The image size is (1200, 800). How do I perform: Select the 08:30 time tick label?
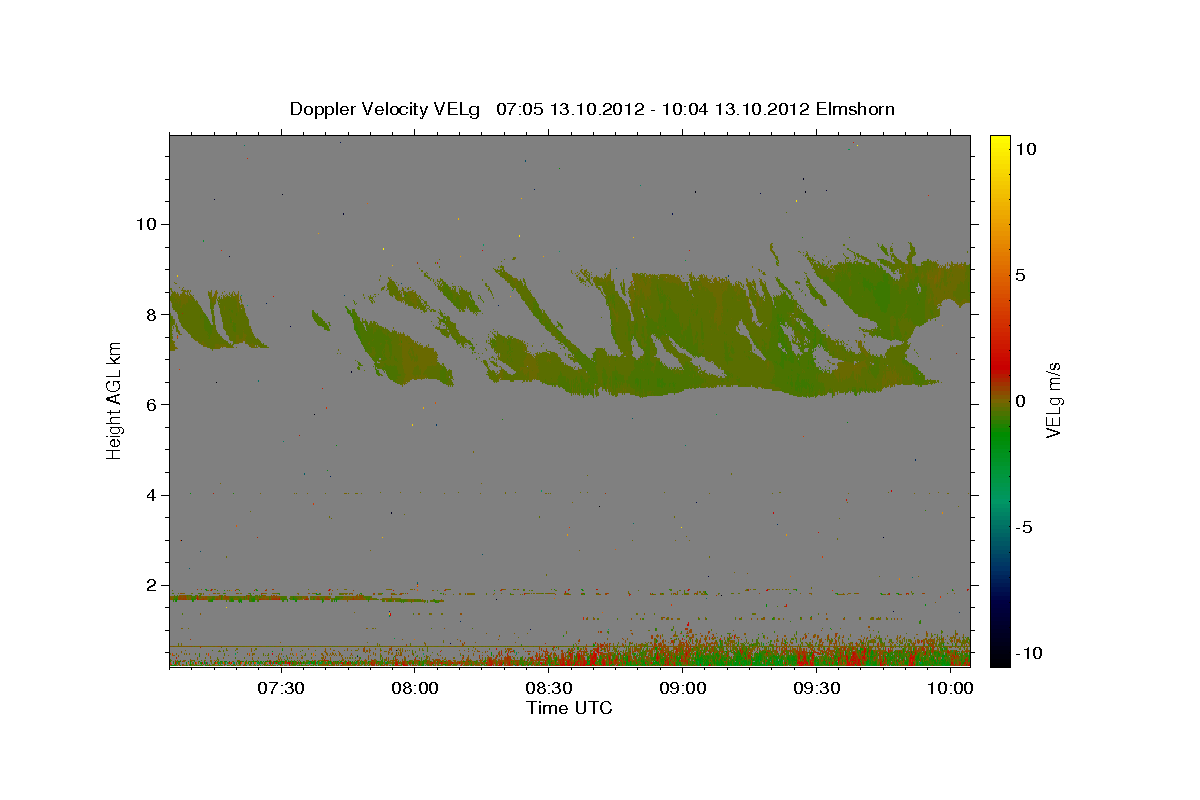coord(549,689)
